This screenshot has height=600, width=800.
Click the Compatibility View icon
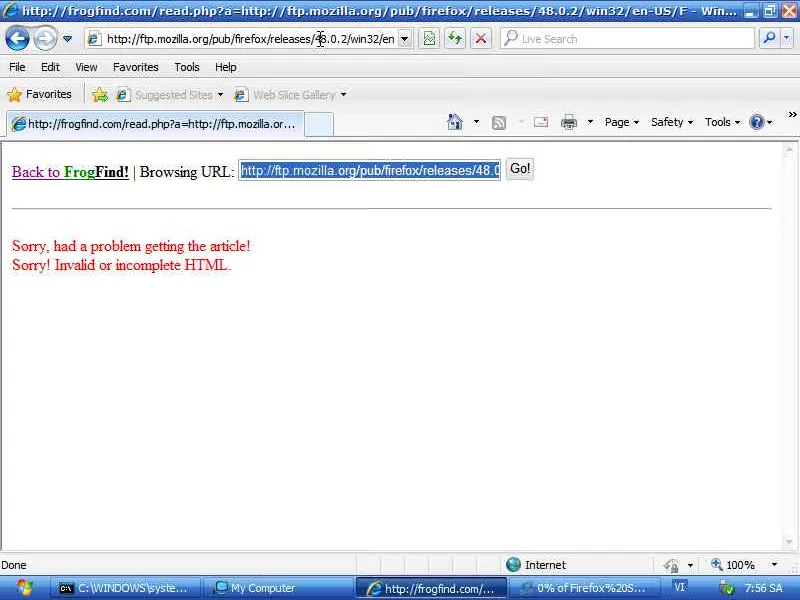(430, 39)
